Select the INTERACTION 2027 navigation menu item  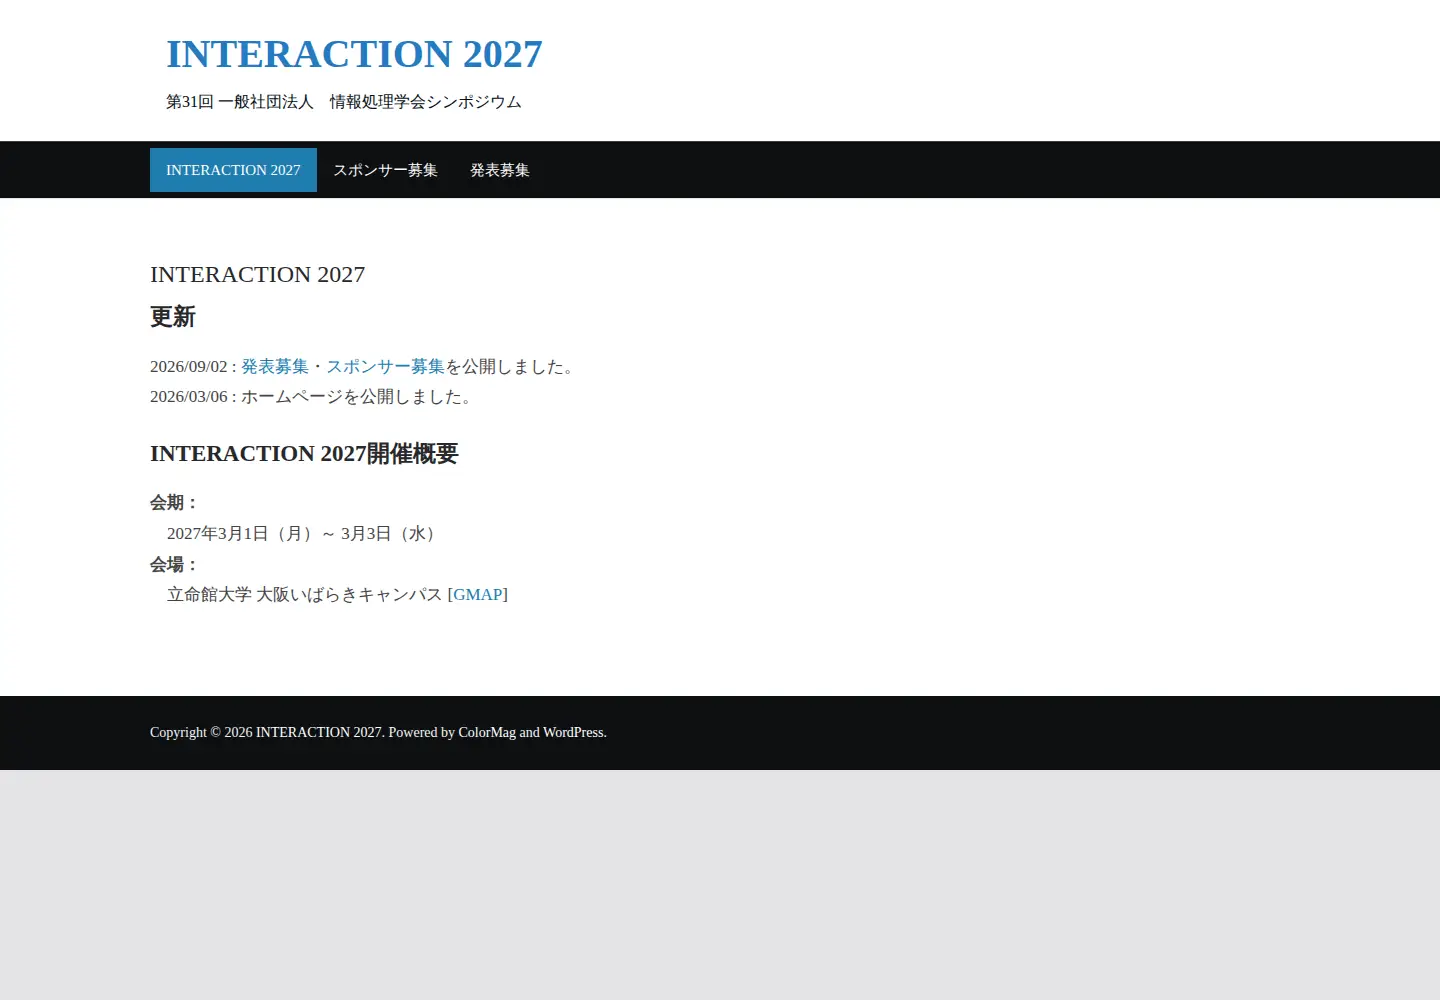coord(233,170)
